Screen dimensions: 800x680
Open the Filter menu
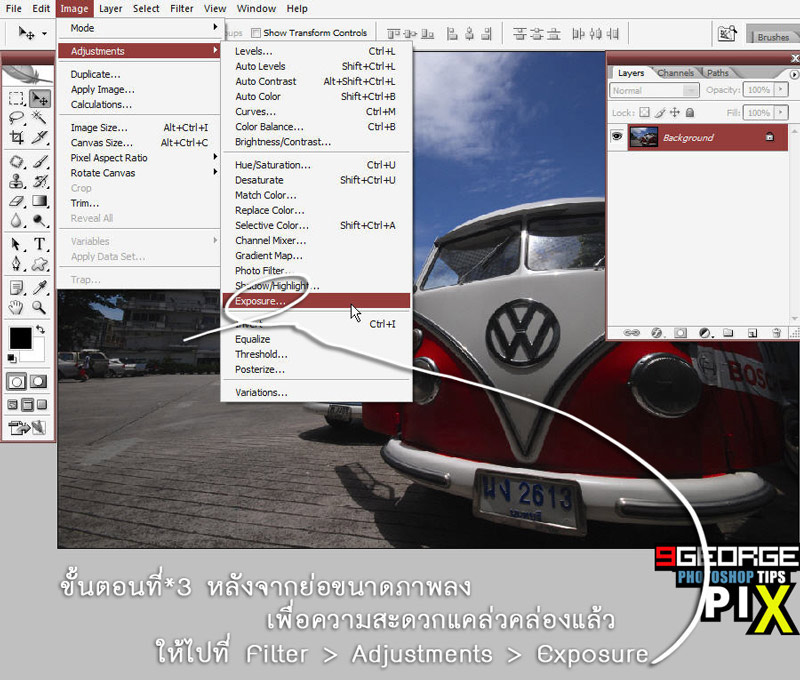tap(182, 9)
